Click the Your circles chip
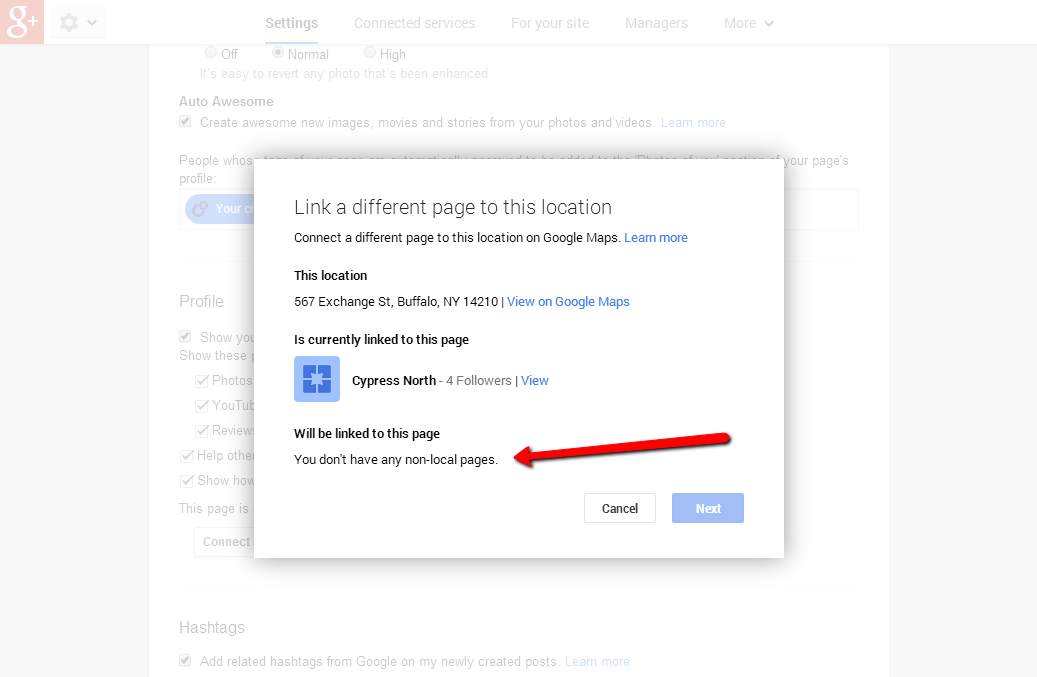Viewport: 1037px width, 677px height. pos(220,209)
